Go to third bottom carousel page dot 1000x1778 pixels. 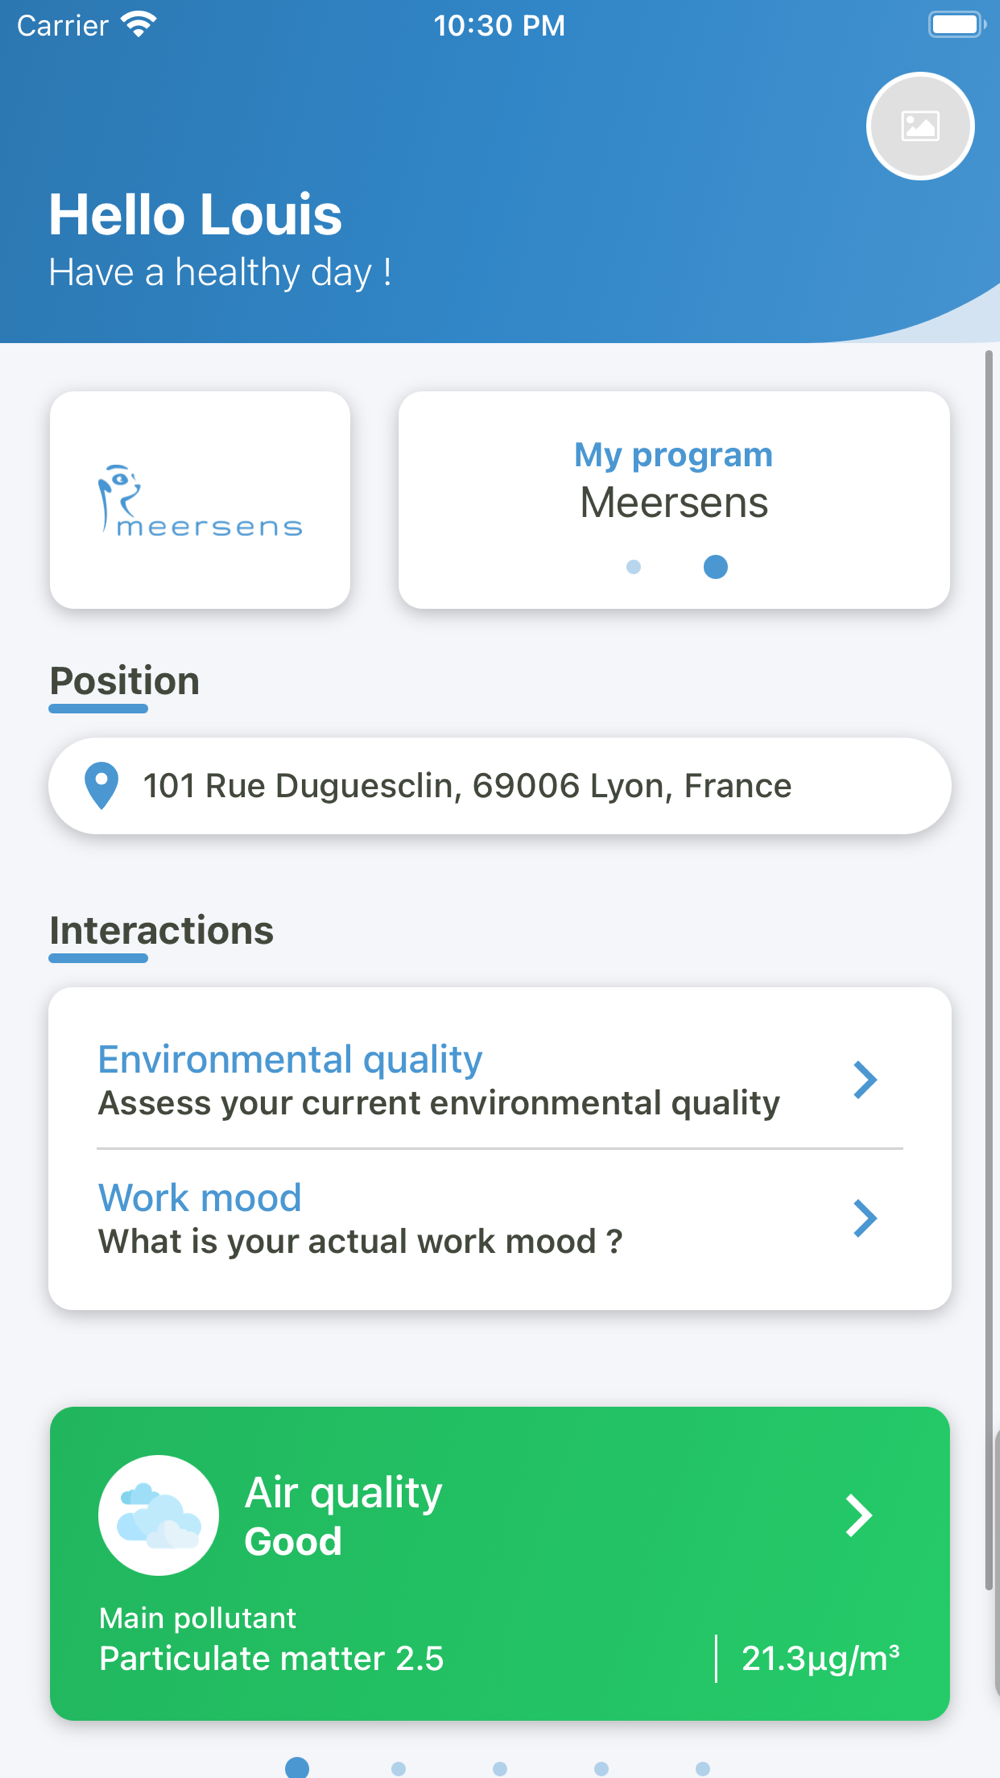[x=500, y=1769]
